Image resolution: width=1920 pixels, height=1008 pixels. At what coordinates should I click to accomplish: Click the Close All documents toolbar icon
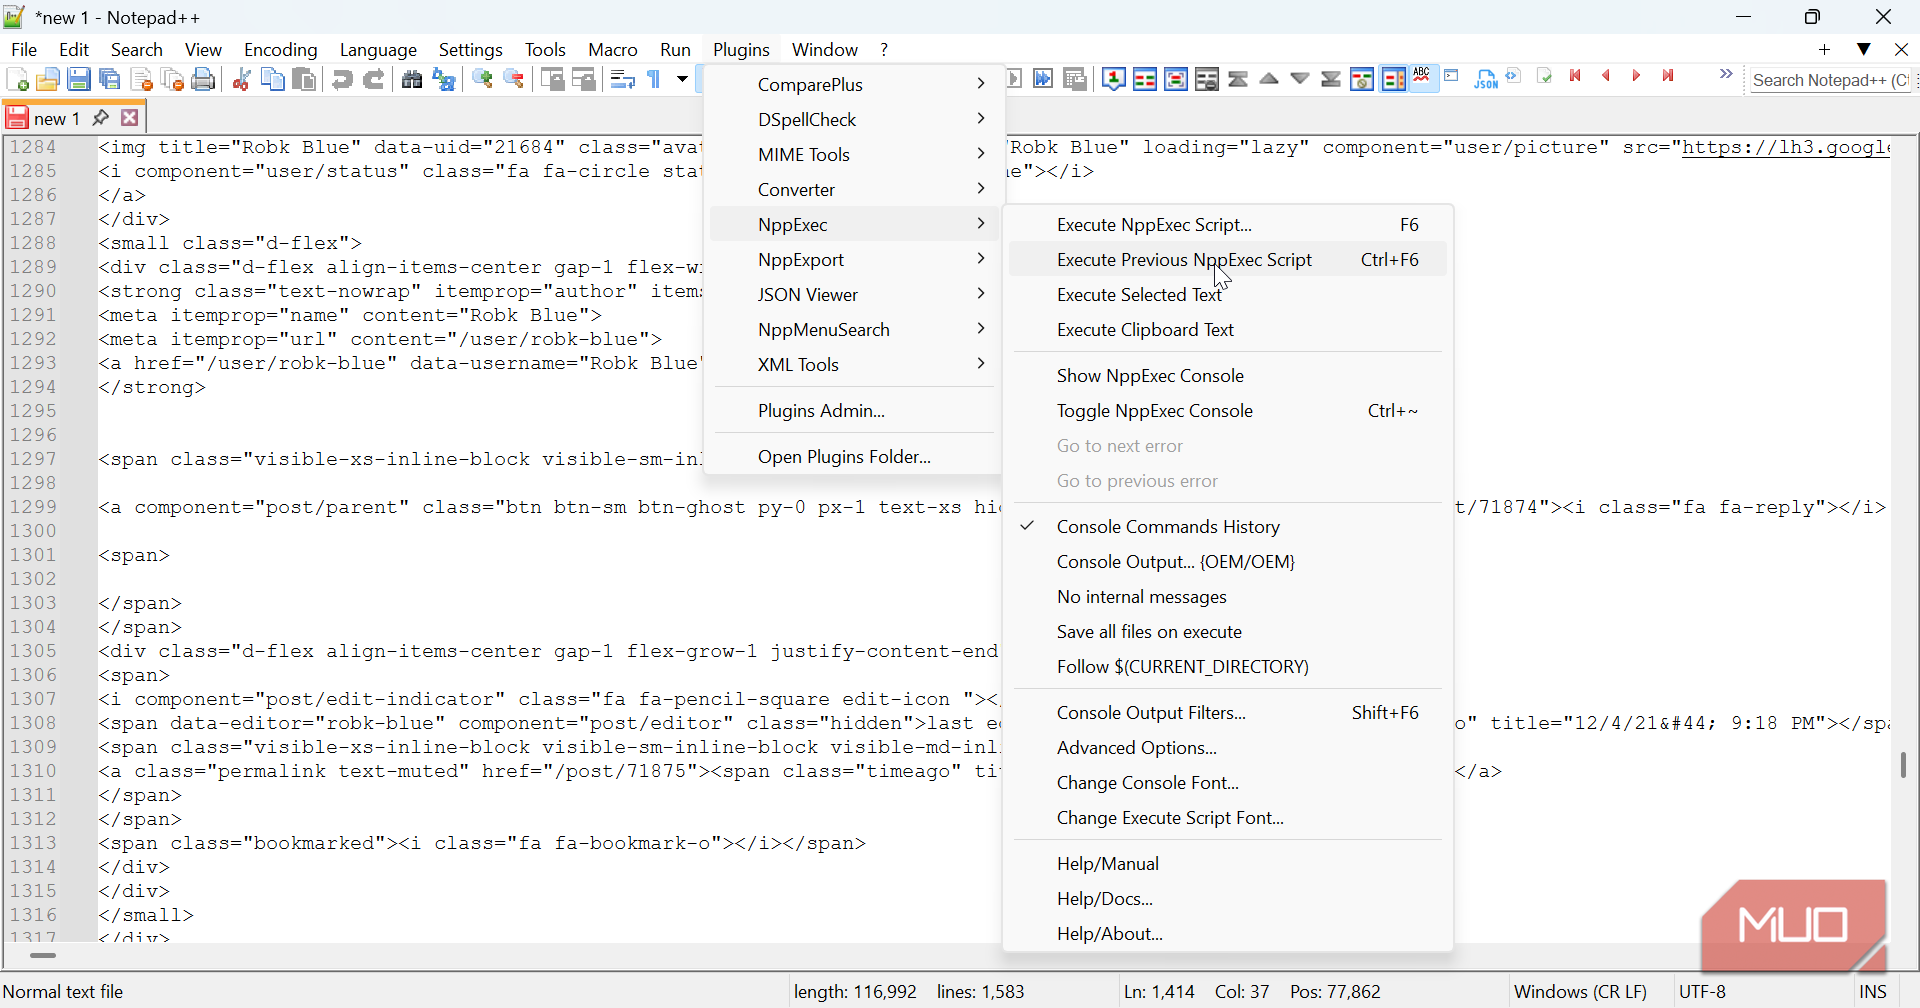tap(173, 80)
